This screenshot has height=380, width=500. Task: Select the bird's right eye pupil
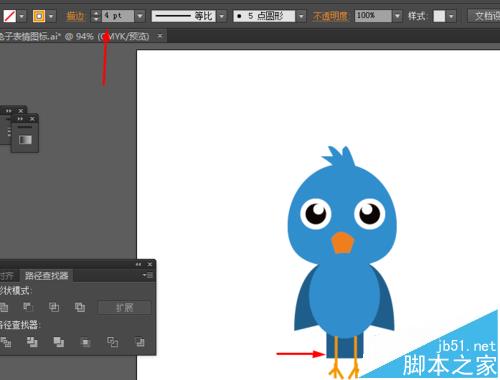click(x=372, y=217)
